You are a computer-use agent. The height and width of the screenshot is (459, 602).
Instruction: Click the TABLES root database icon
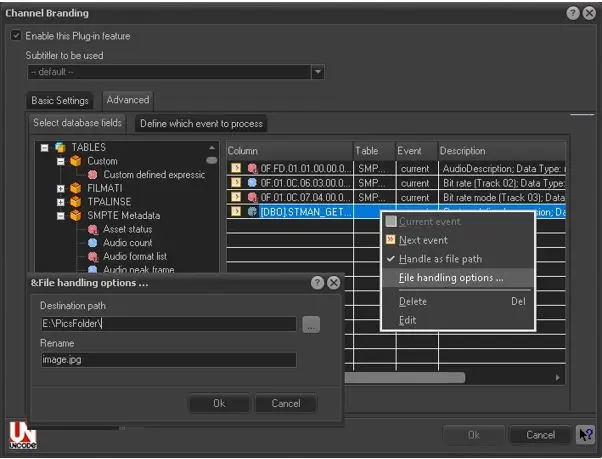click(x=59, y=148)
